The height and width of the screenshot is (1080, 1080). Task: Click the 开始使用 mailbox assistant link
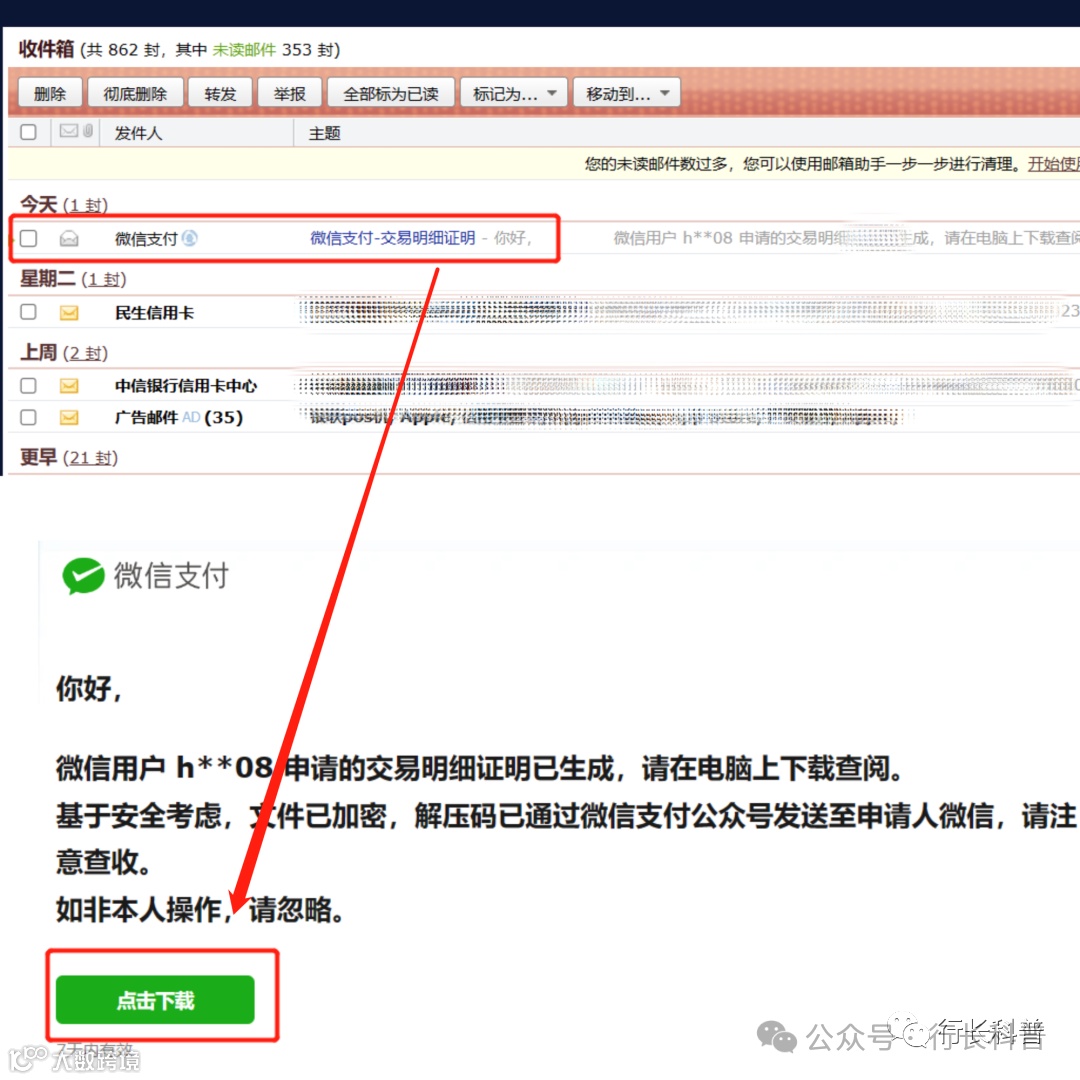(x=1053, y=164)
